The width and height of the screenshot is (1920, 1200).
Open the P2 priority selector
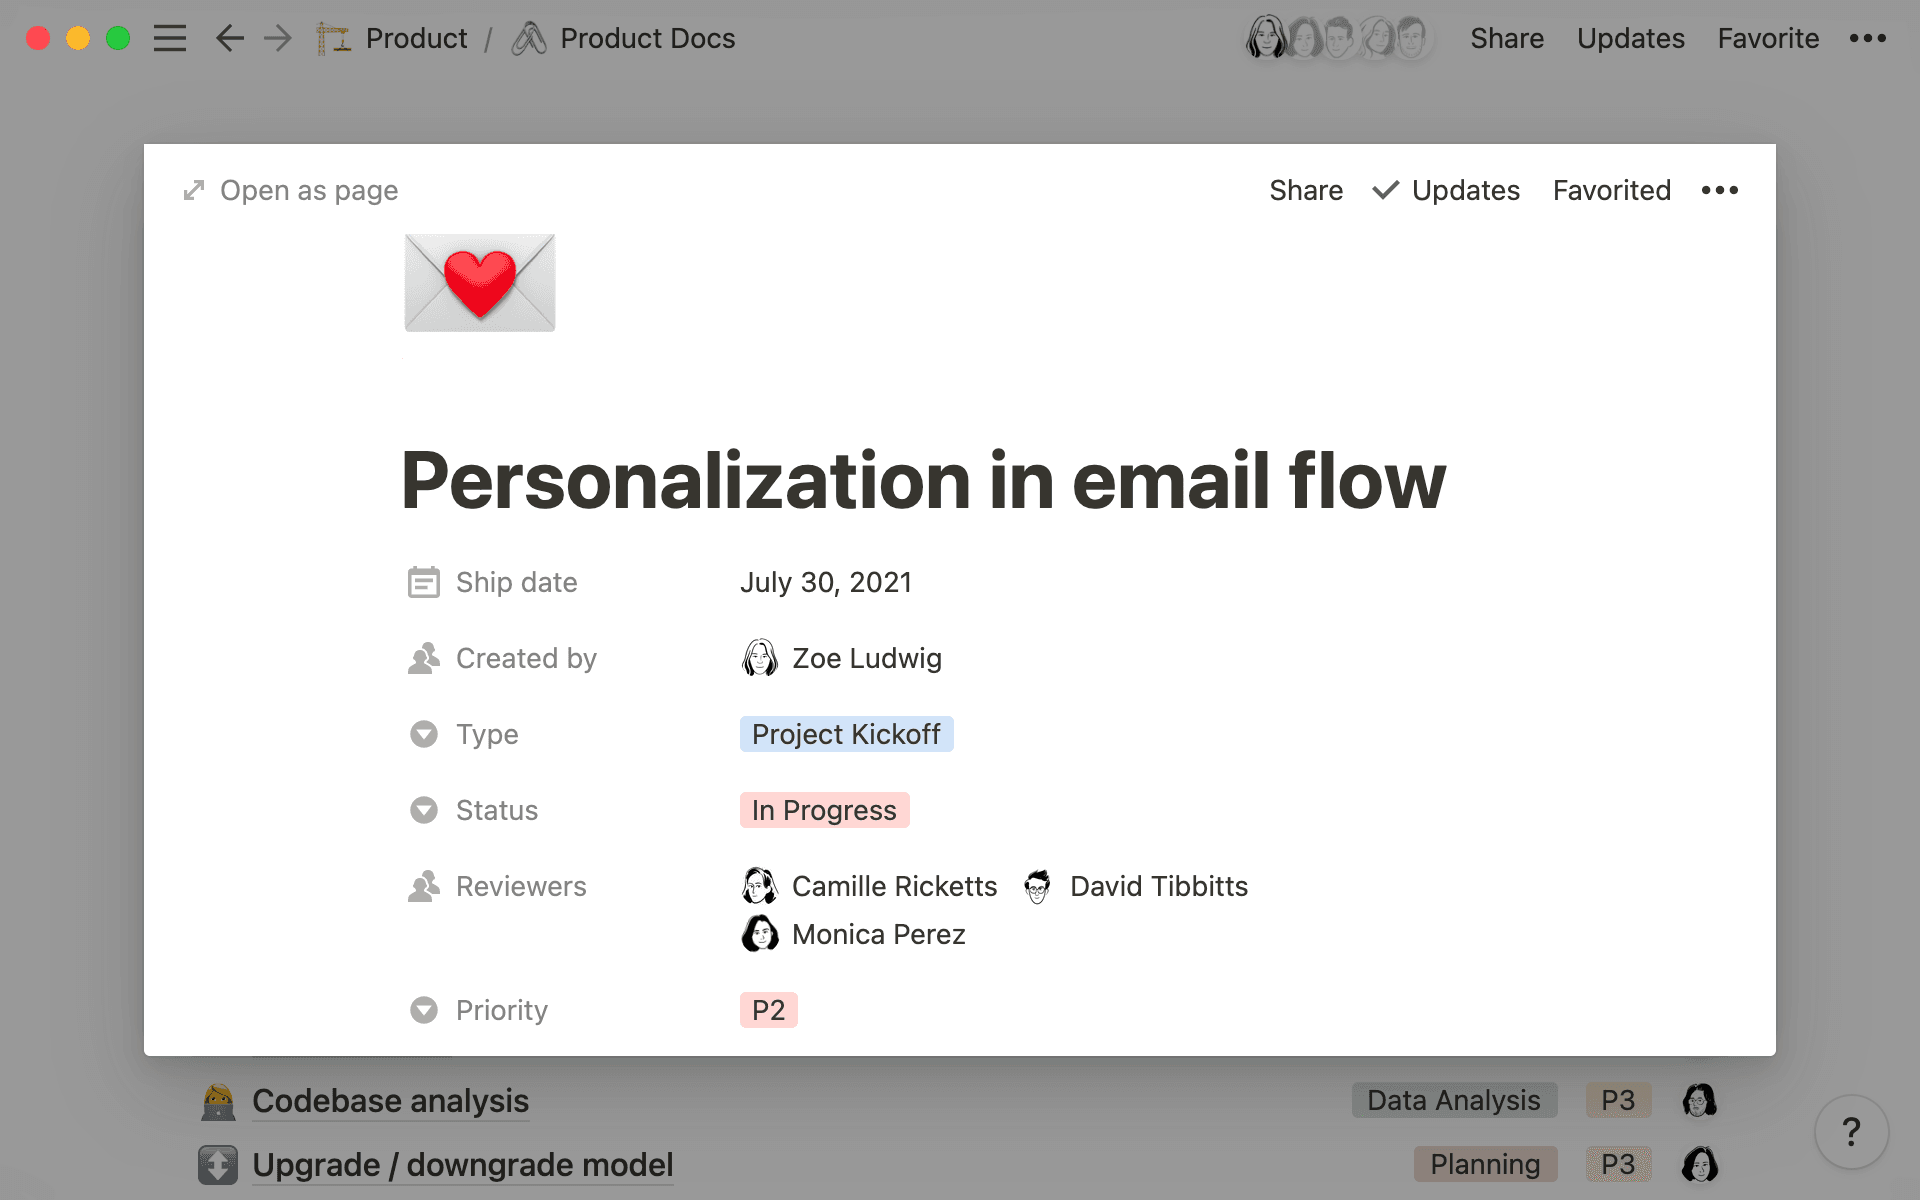[x=768, y=1010]
